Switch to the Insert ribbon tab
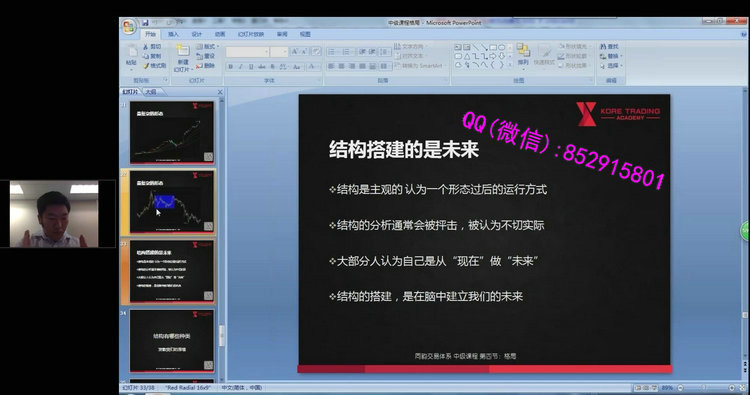This screenshot has width=750, height=395. coord(174,34)
